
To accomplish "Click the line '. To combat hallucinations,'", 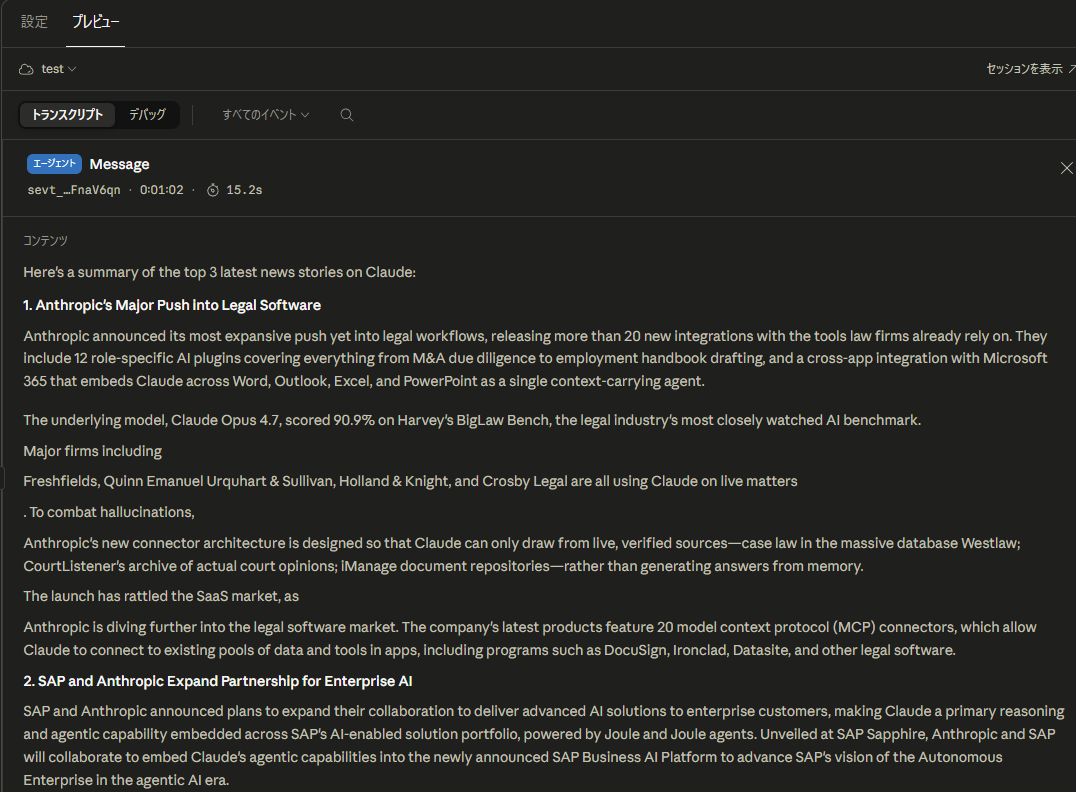I will point(109,512).
